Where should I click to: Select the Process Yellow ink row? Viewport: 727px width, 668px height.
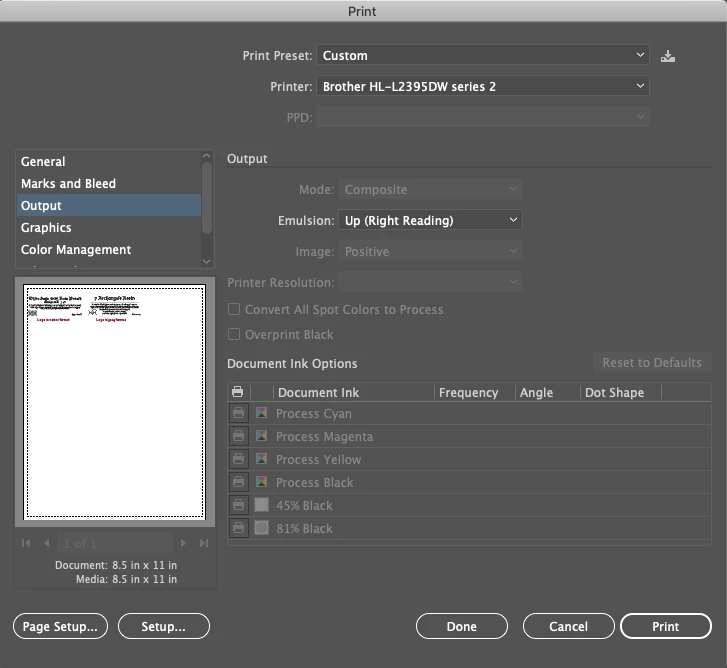click(x=469, y=459)
